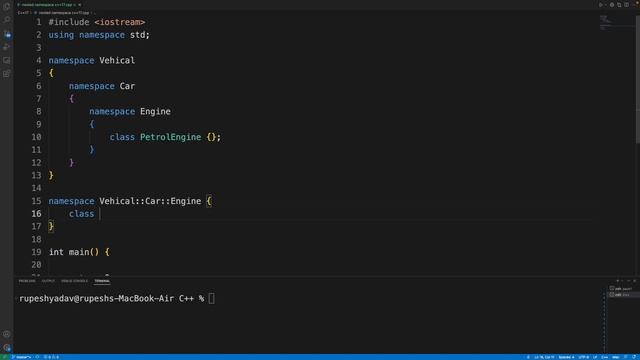Click 'Vehical::Car::Engine' on line 15
Screen dimensions: 640x360
click(x=150, y=201)
